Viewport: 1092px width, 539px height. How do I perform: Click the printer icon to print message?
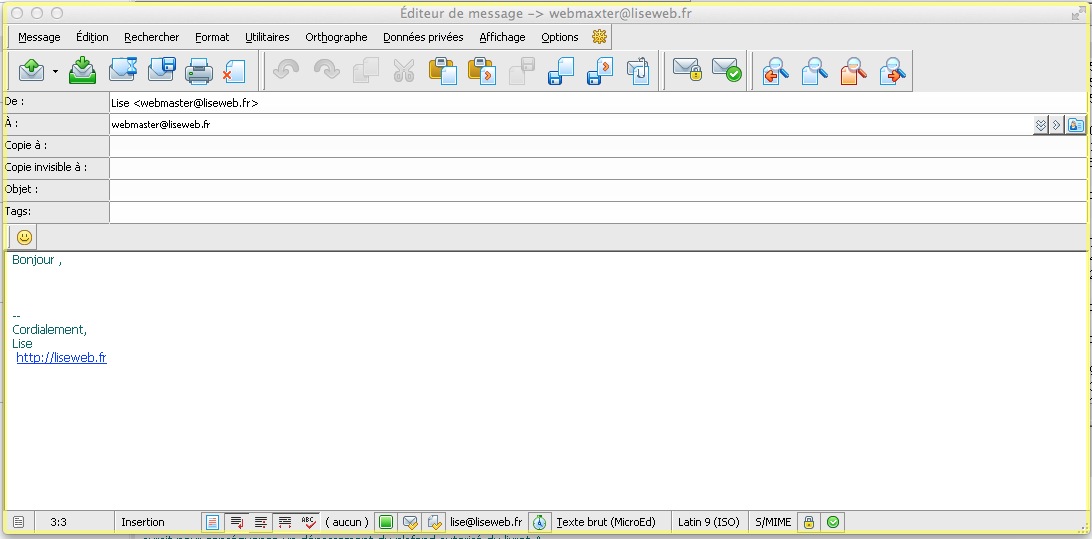(x=199, y=71)
